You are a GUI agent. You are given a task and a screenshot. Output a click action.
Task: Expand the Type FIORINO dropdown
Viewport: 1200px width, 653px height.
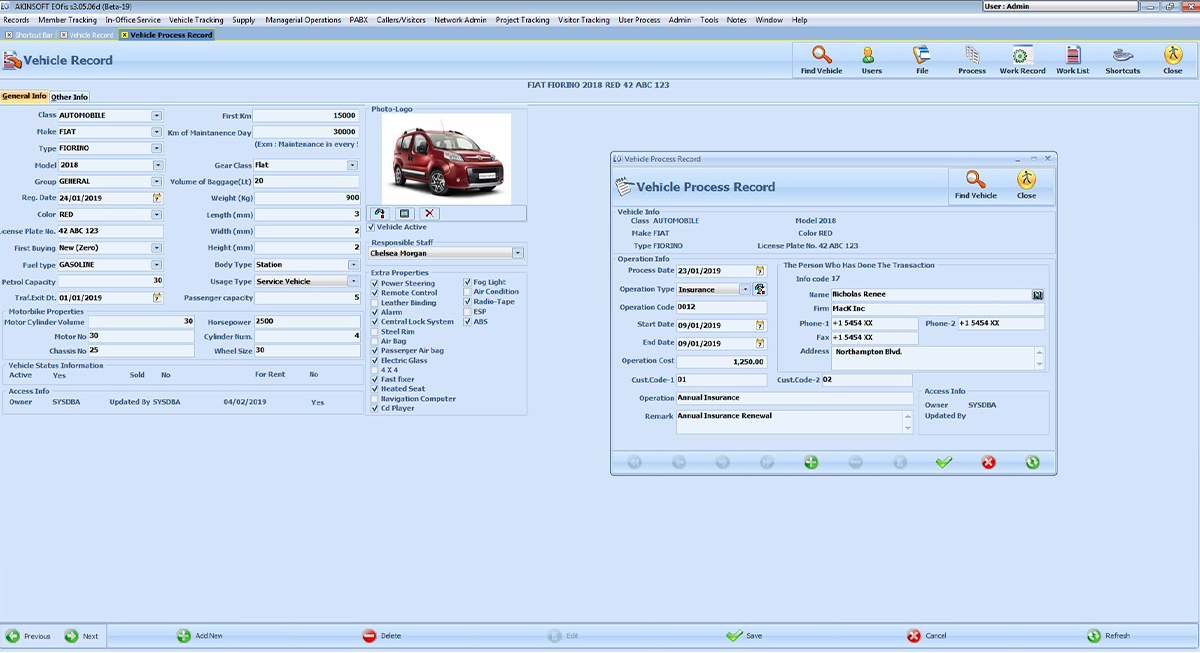click(157, 148)
